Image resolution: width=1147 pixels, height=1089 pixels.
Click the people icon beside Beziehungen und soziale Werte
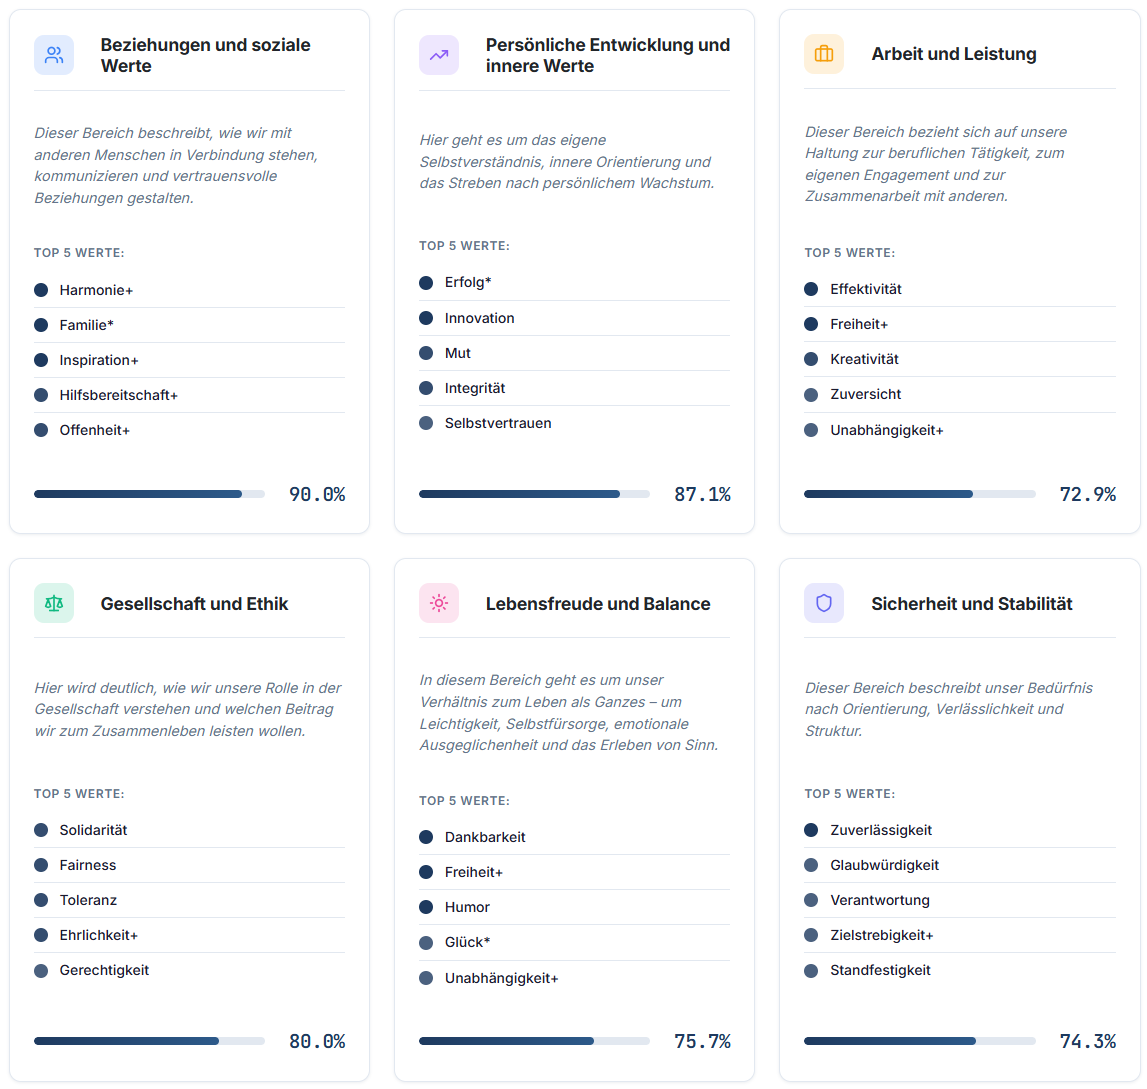(x=54, y=55)
